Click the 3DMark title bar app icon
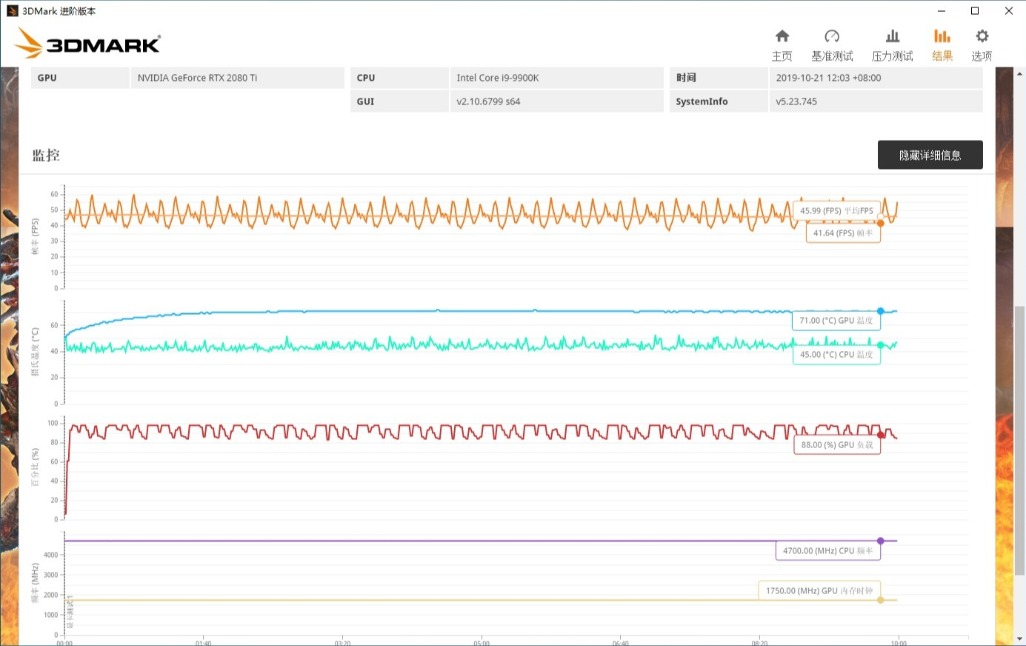The width and height of the screenshot is (1026, 646). (12, 11)
